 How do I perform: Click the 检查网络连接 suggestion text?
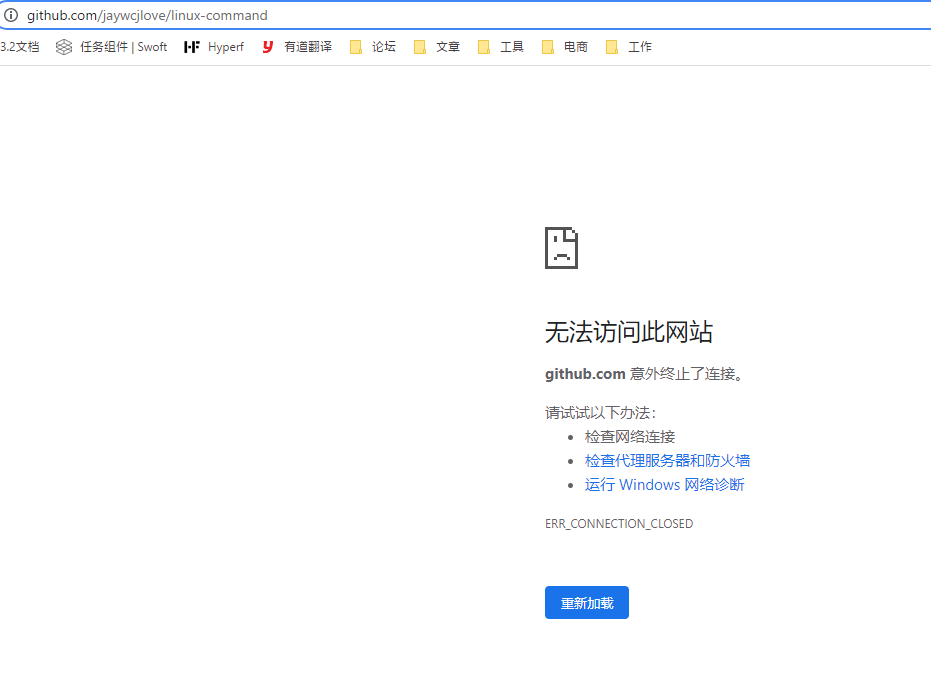[x=630, y=437]
